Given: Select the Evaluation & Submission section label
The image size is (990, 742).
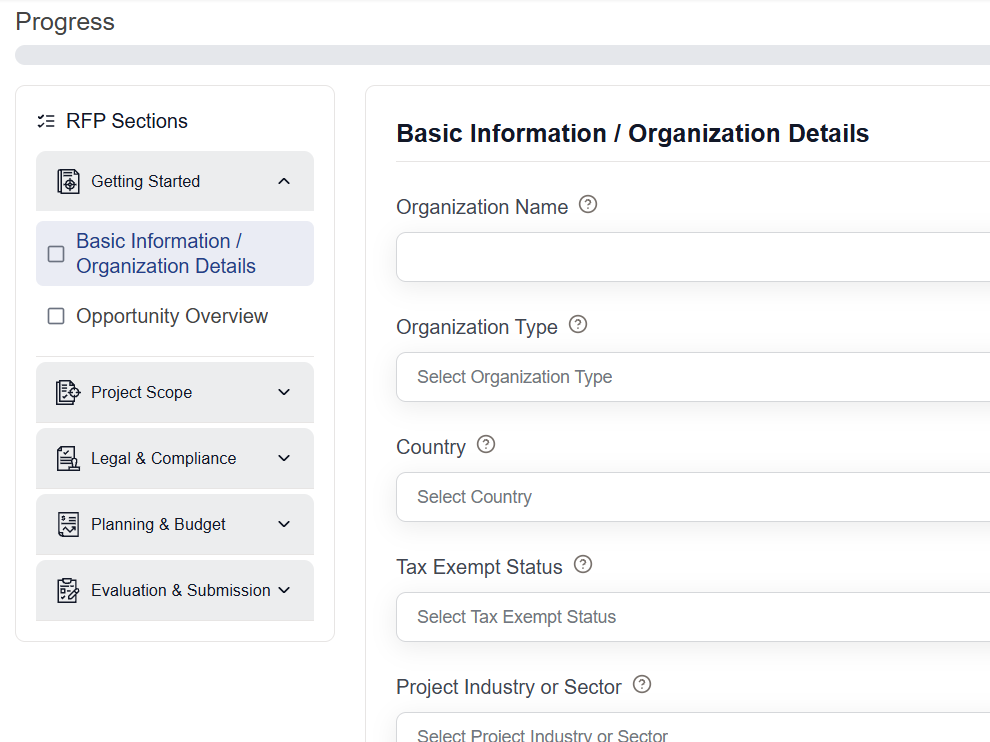Looking at the screenshot, I should pyautogui.click(x=181, y=590).
